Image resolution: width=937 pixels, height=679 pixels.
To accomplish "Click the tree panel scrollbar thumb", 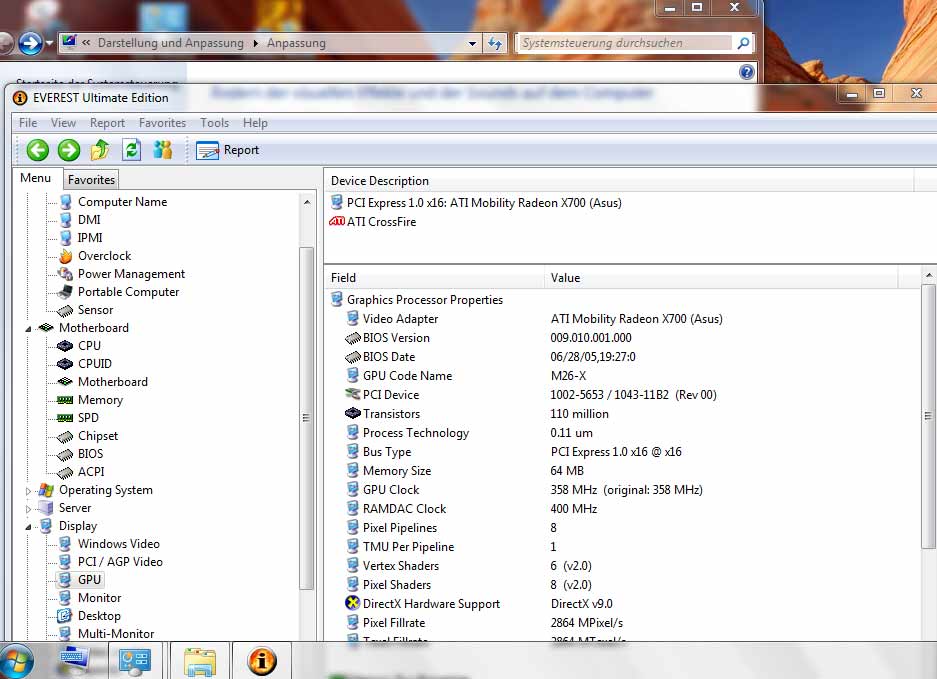I will (306, 418).
